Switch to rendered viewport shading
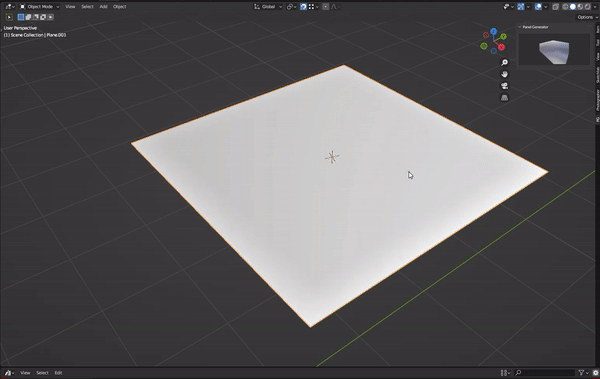 (x=587, y=7)
